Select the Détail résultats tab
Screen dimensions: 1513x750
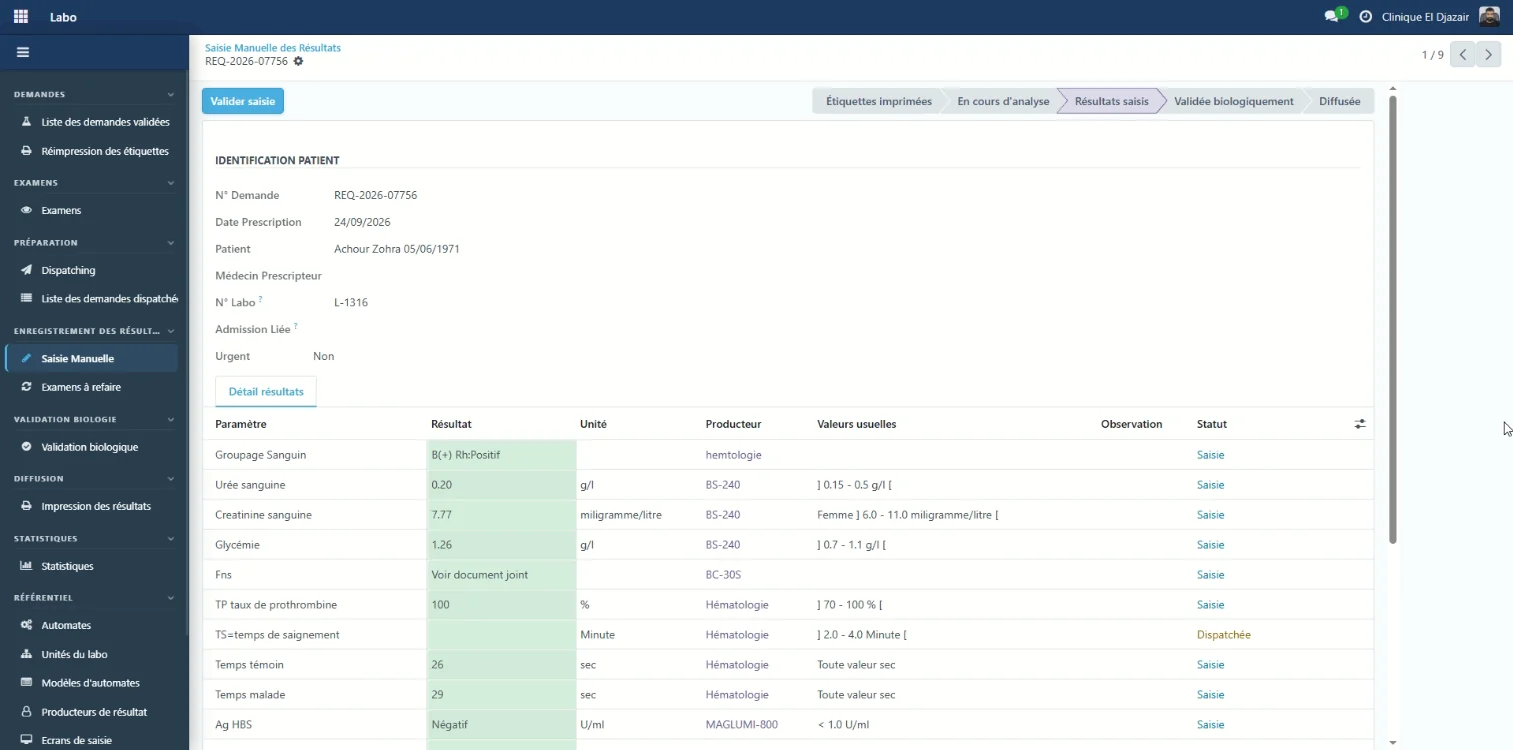tap(266, 392)
